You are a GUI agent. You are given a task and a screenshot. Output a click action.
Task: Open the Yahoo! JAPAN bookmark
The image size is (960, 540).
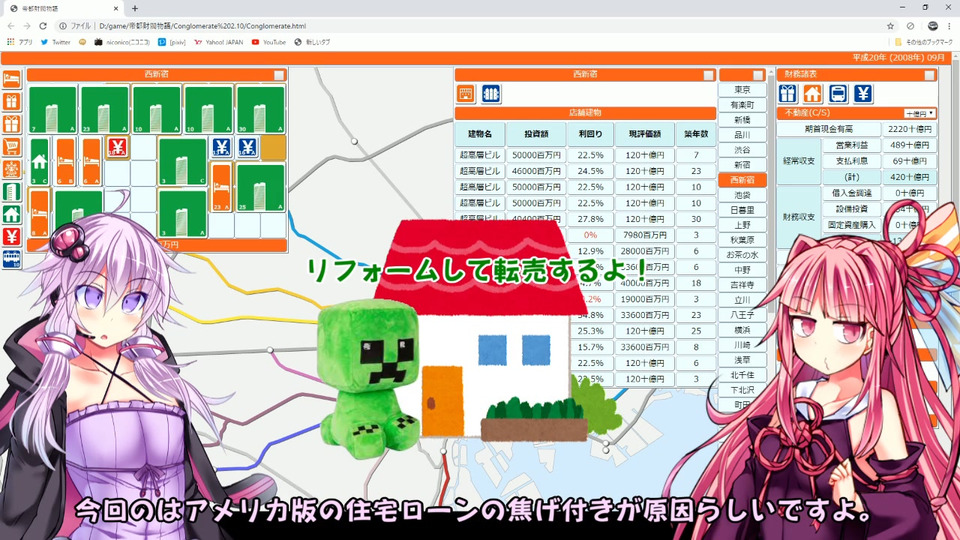218,42
